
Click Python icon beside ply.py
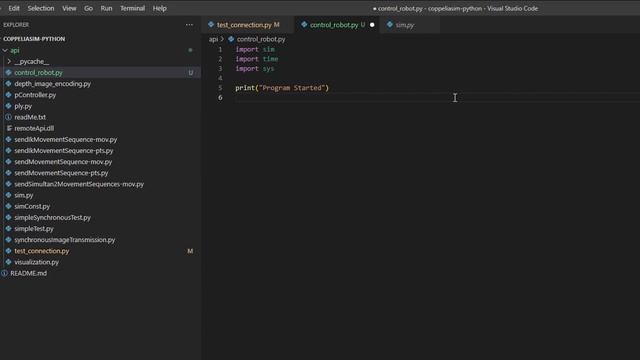click(8, 106)
